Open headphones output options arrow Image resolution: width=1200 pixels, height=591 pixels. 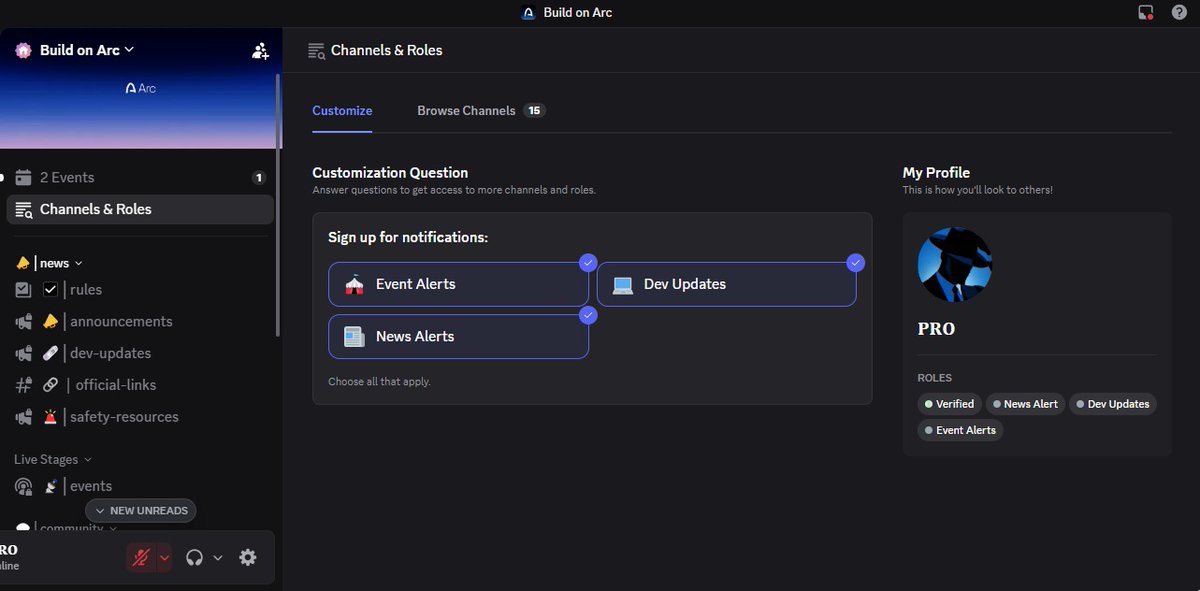(217, 557)
